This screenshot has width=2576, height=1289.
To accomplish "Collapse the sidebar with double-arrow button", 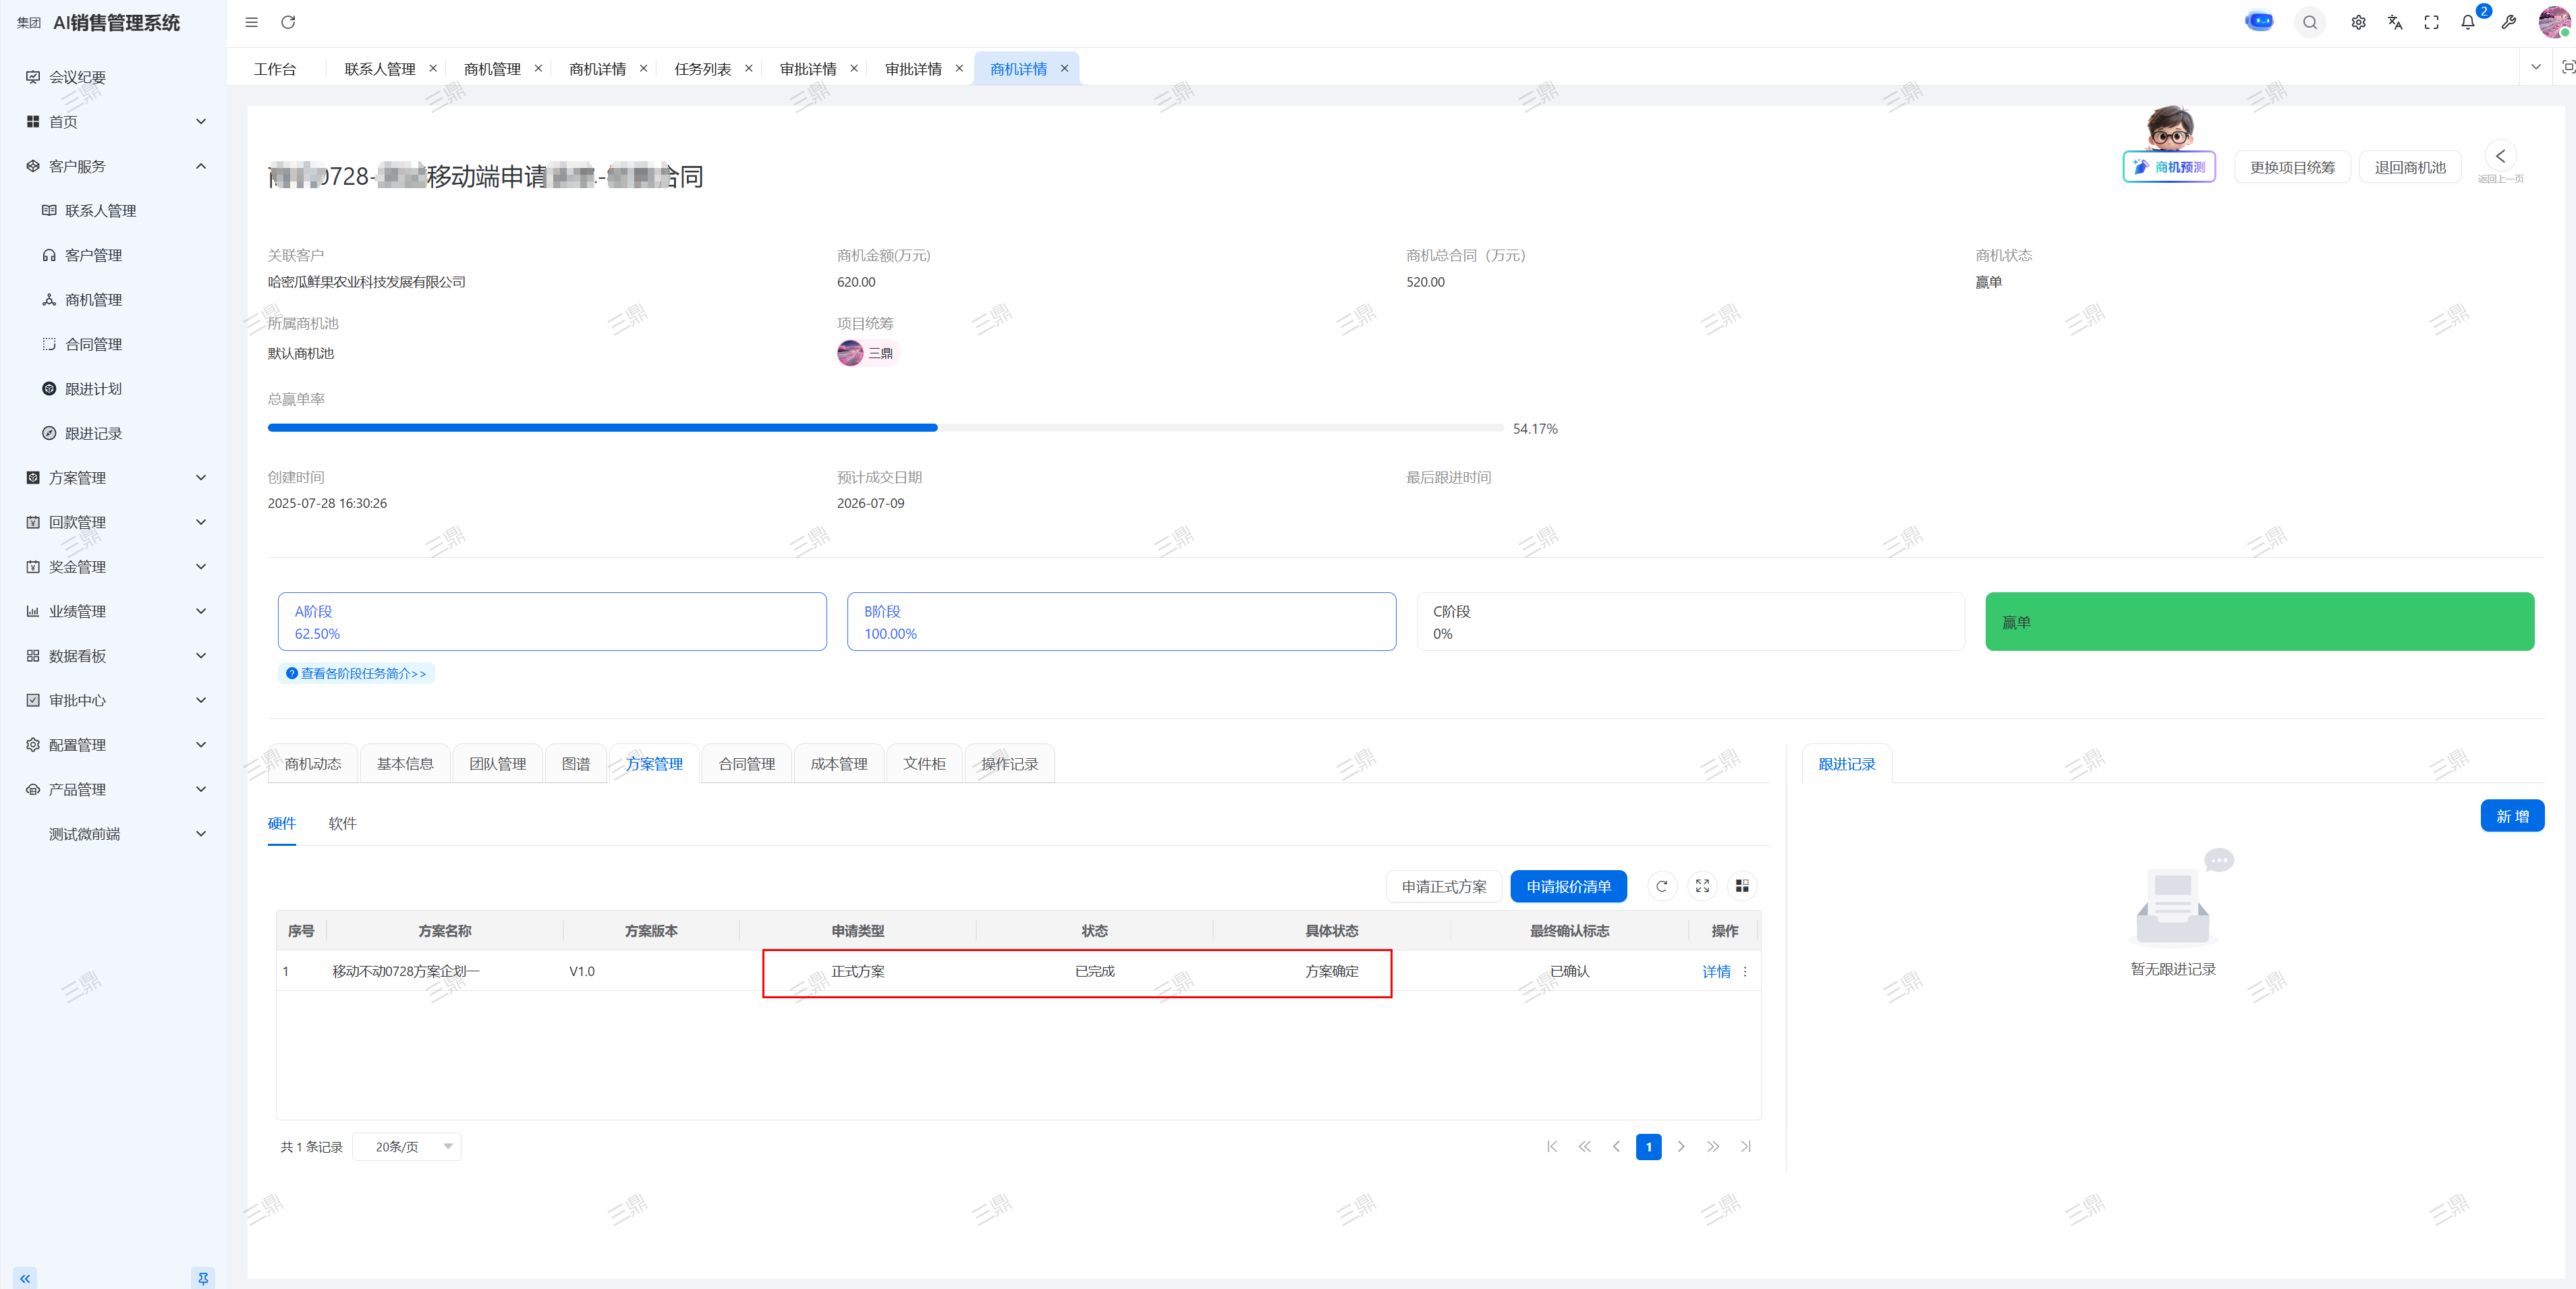I will (x=25, y=1277).
